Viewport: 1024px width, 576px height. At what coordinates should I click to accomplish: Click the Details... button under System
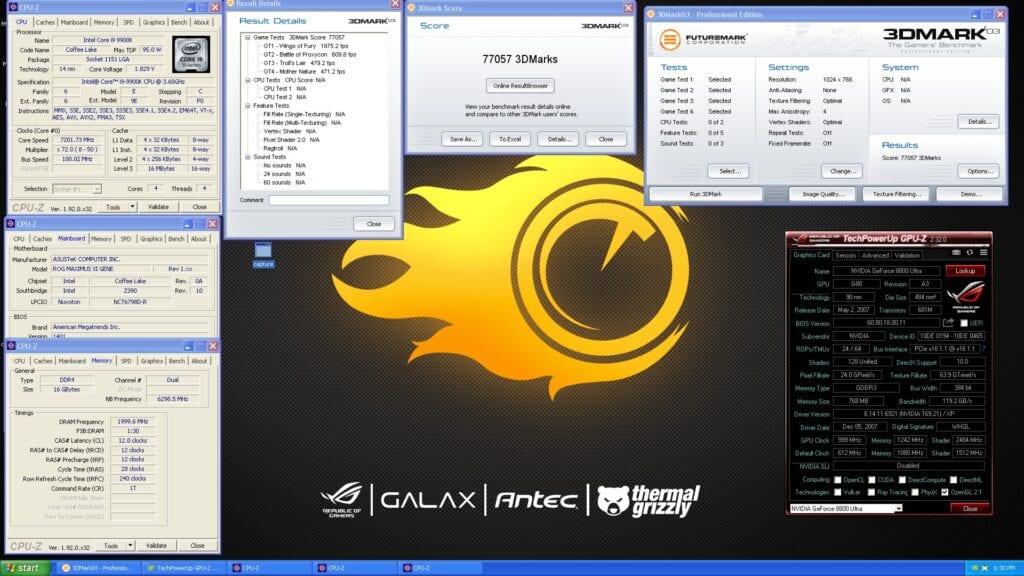[979, 121]
